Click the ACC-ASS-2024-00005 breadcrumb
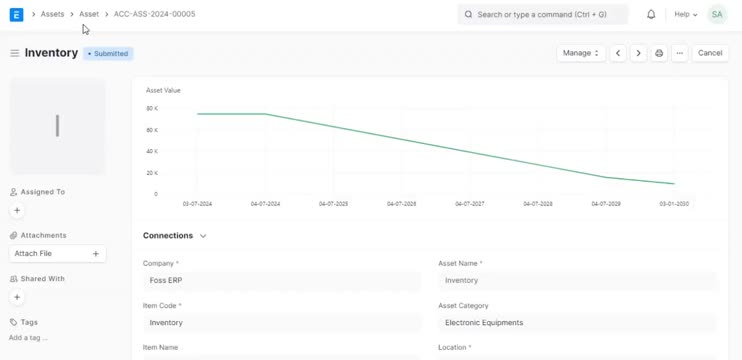The width and height of the screenshot is (742, 360). tap(154, 14)
